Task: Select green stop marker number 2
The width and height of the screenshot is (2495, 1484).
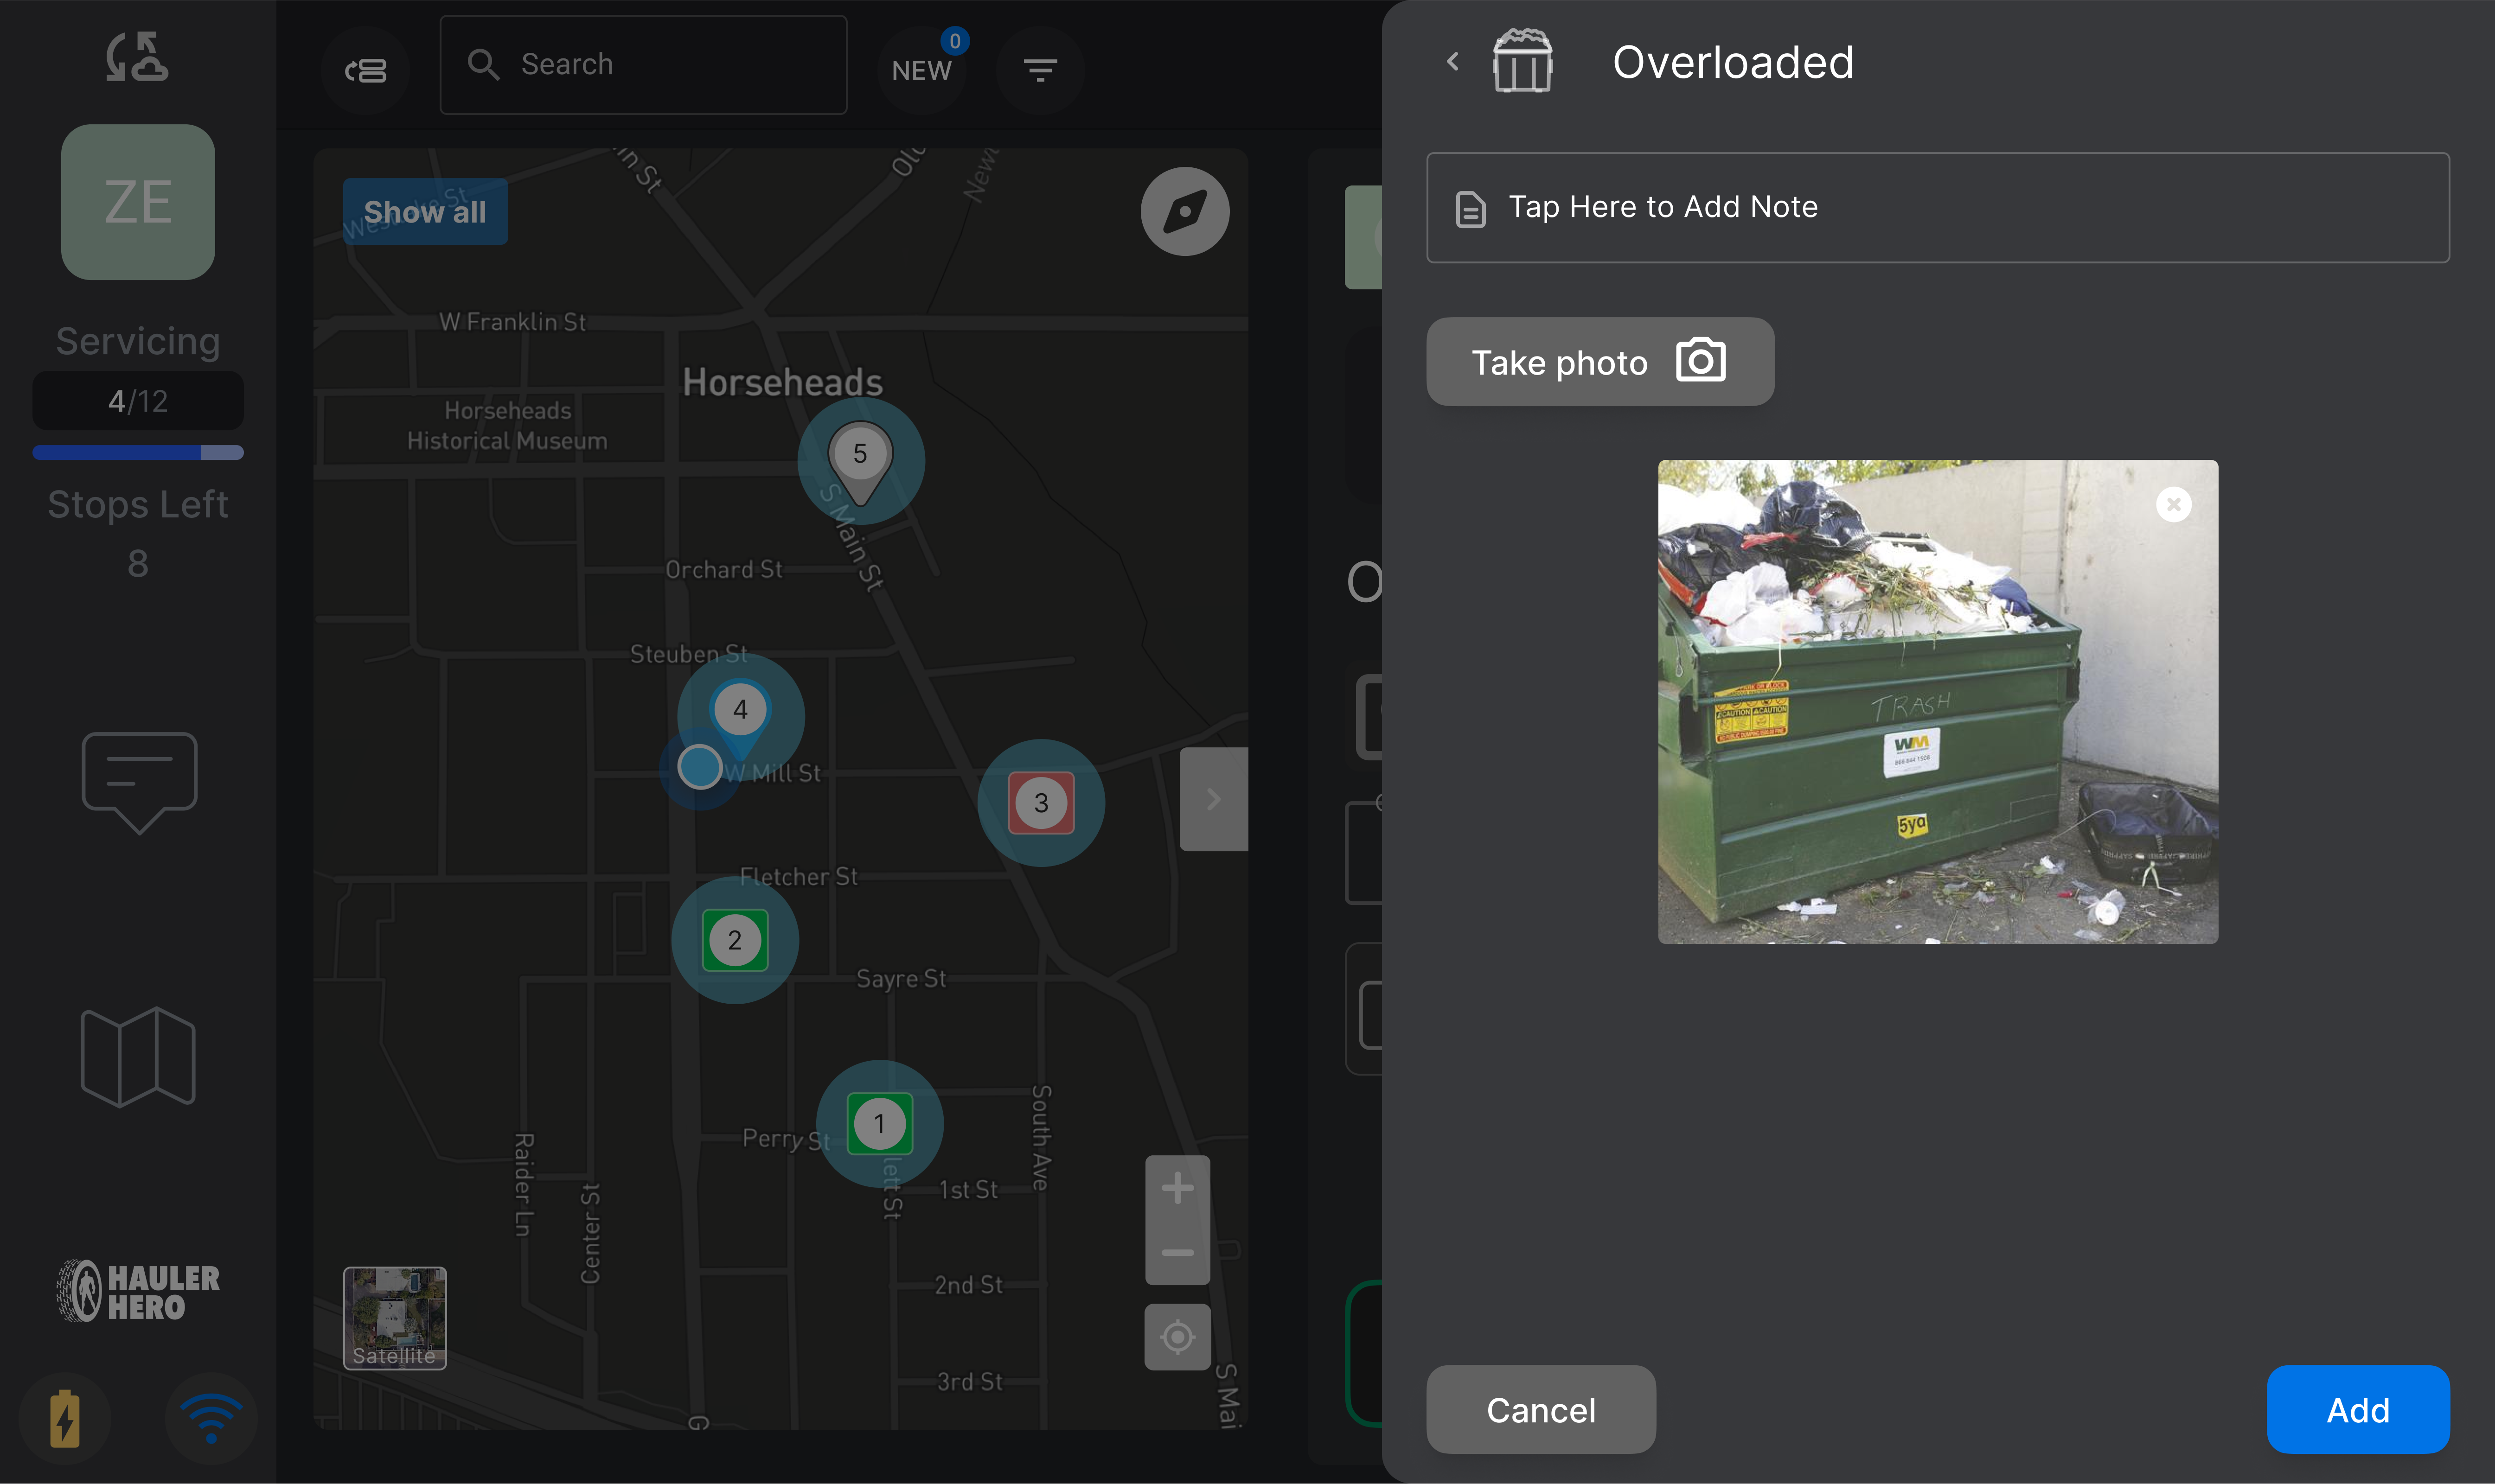Action: [735, 940]
